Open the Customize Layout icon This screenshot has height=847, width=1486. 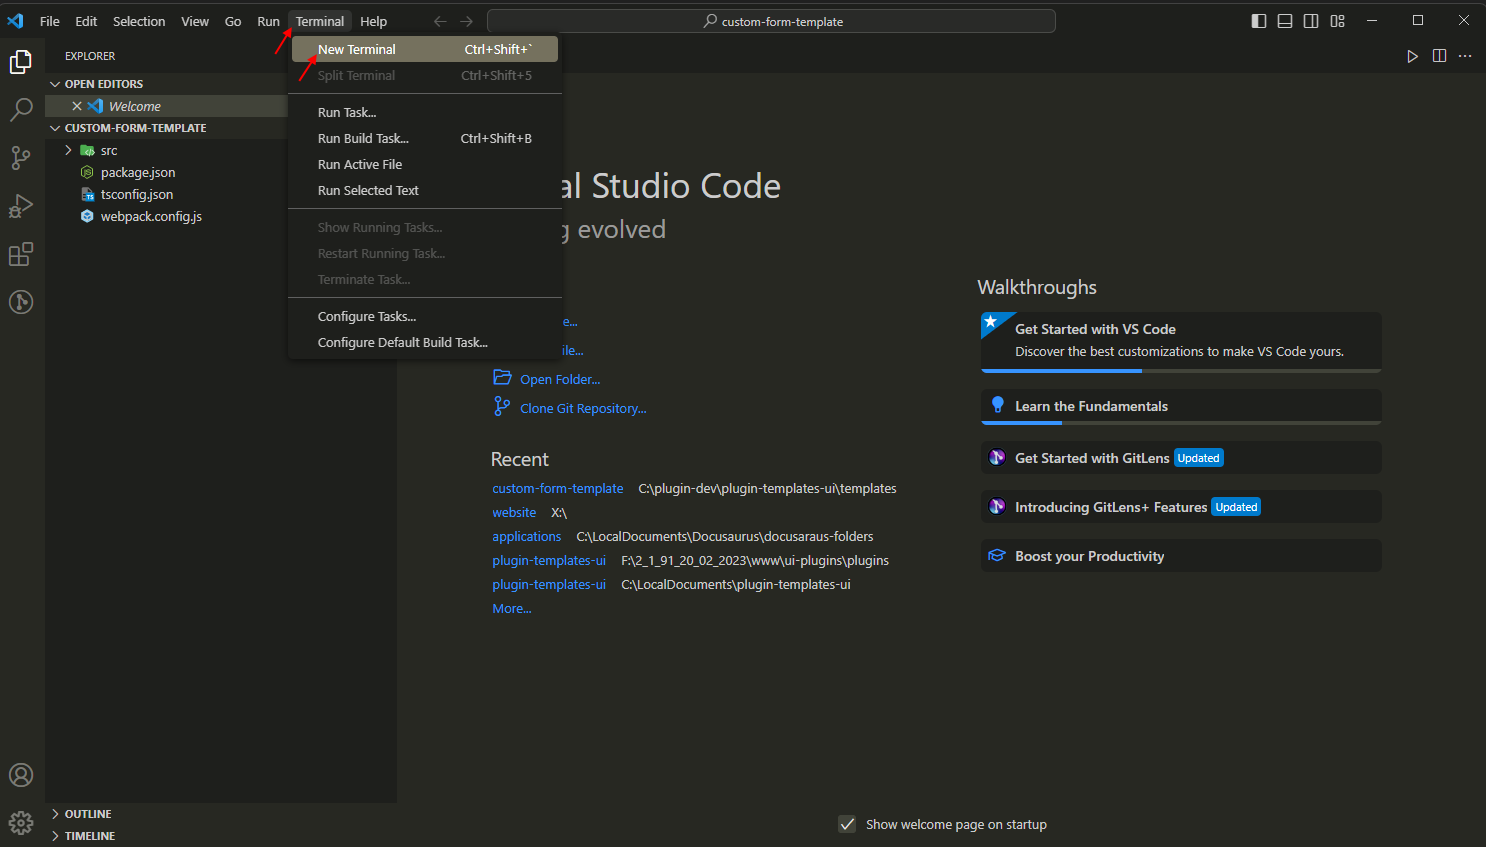coord(1338,21)
